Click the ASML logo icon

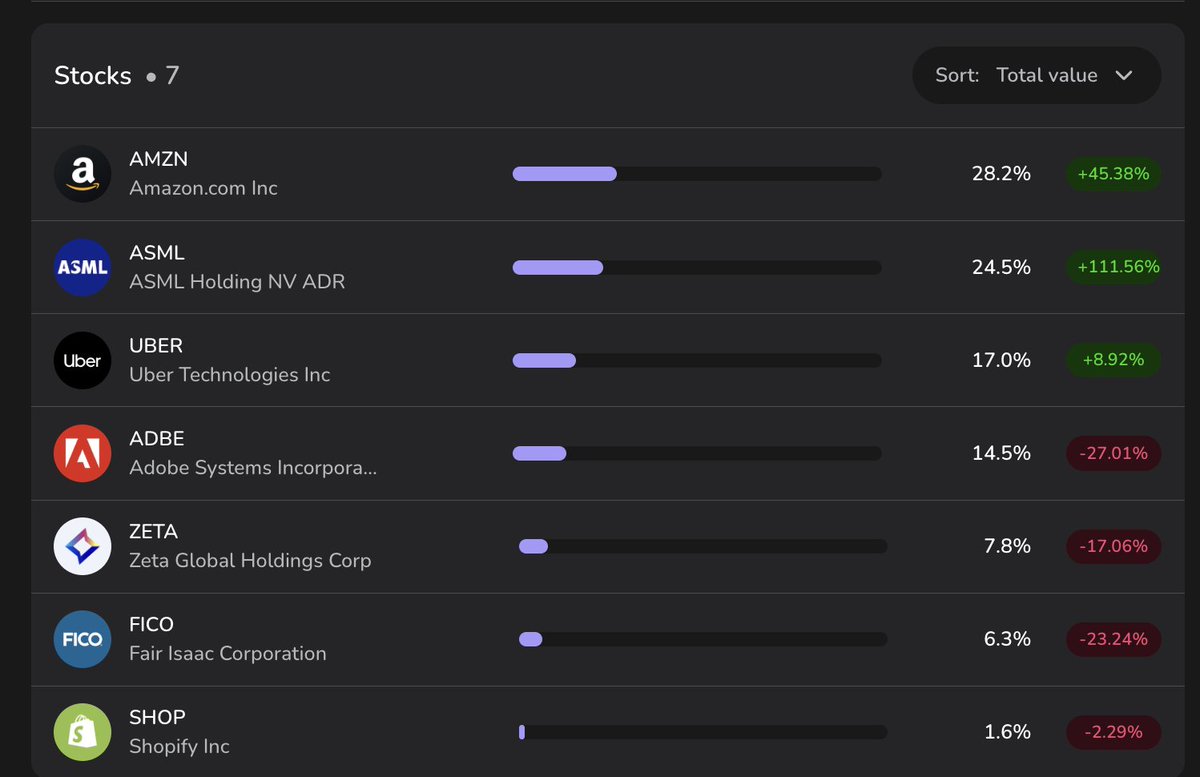point(82,267)
